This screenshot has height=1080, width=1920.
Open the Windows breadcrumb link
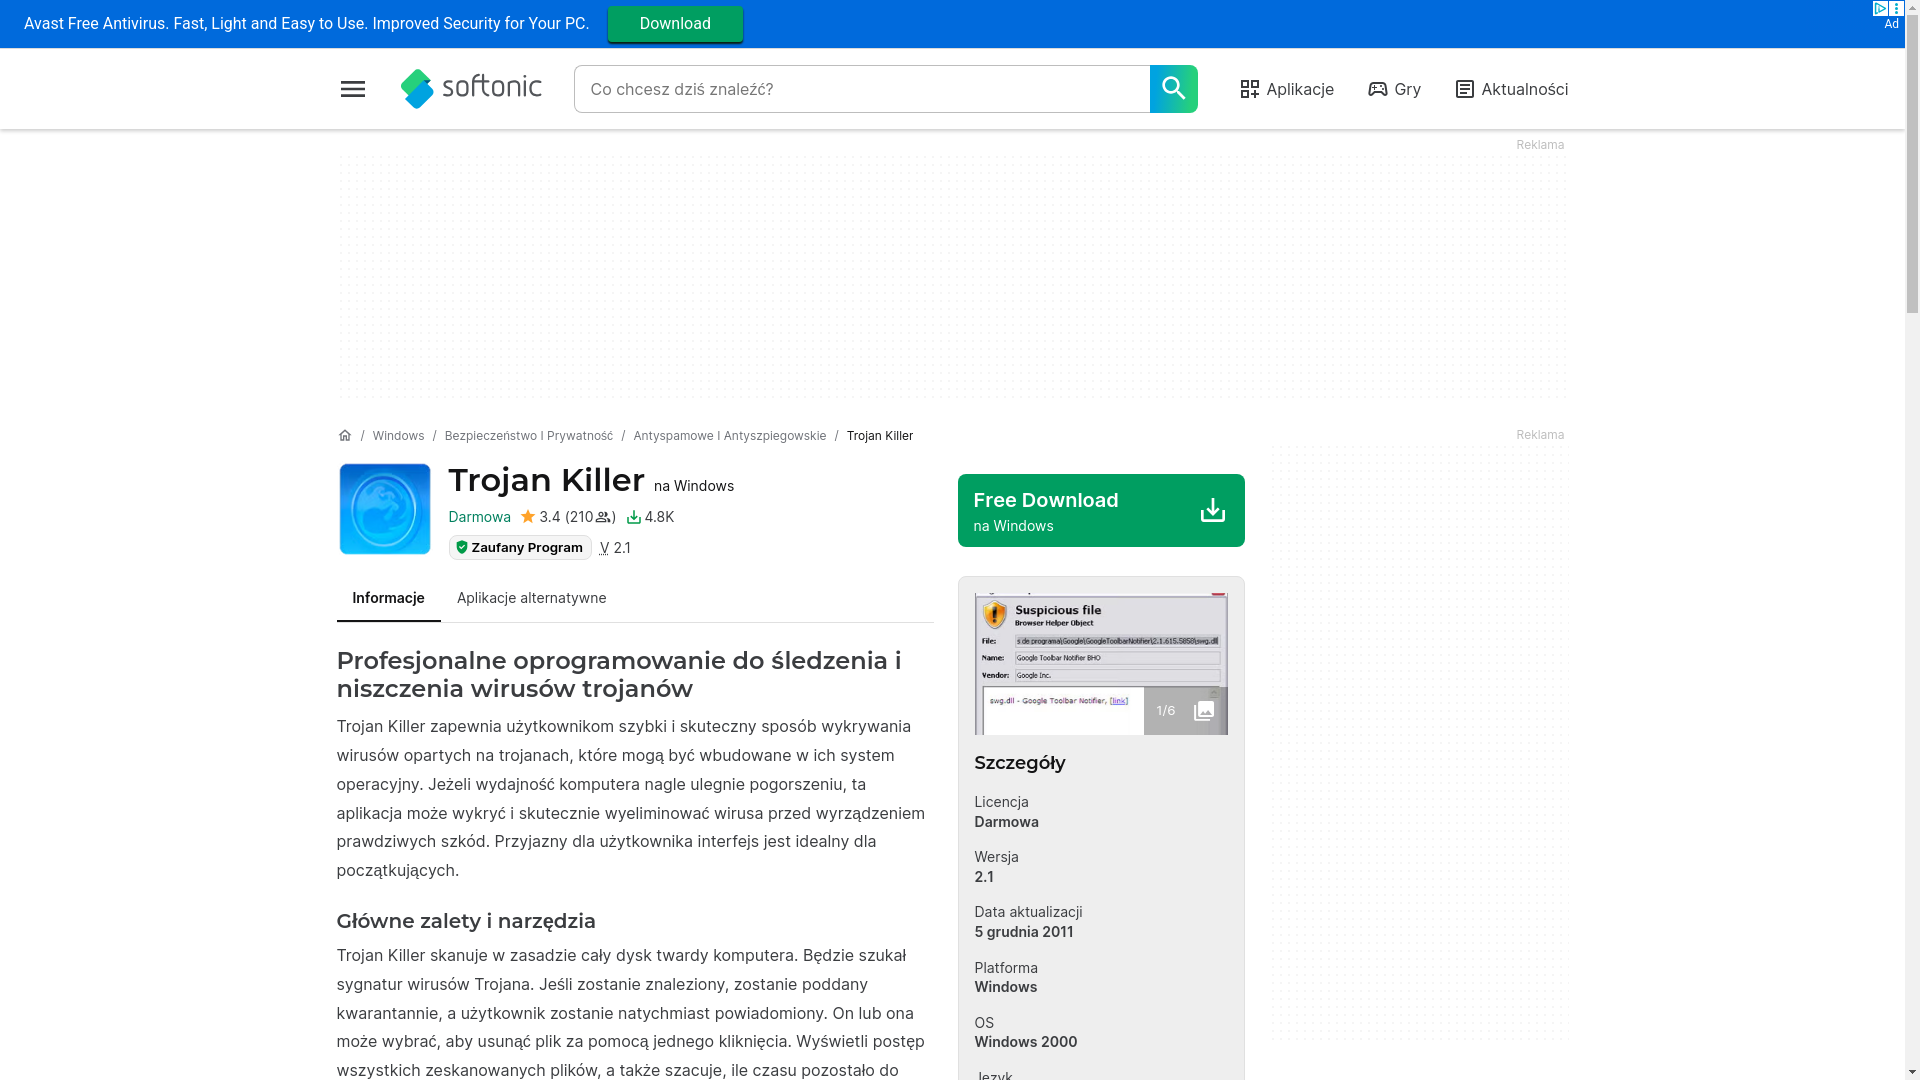(x=398, y=436)
